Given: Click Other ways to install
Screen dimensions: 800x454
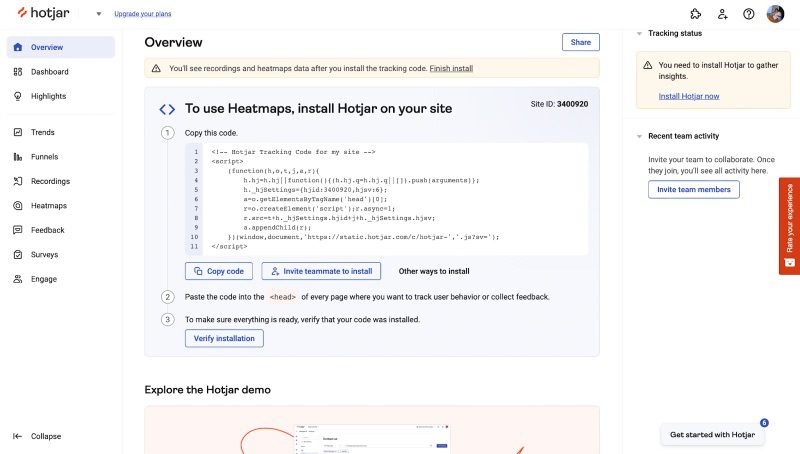Looking at the screenshot, I should pos(434,271).
